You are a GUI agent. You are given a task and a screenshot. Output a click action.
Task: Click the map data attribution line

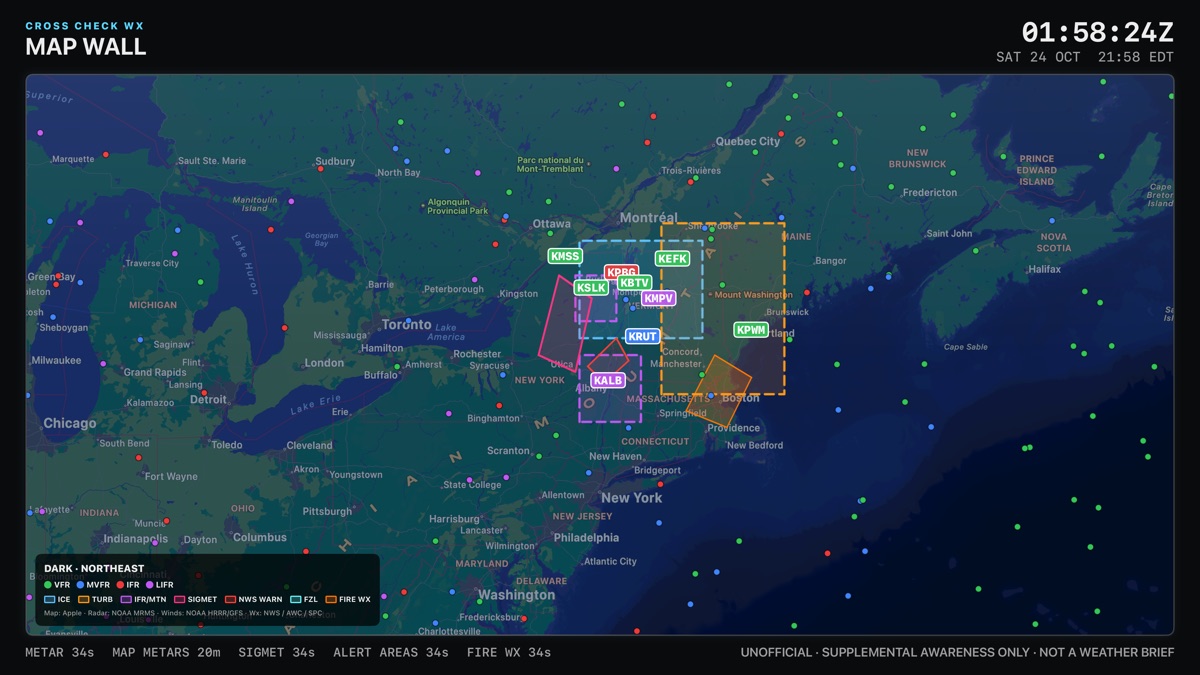coord(183,613)
